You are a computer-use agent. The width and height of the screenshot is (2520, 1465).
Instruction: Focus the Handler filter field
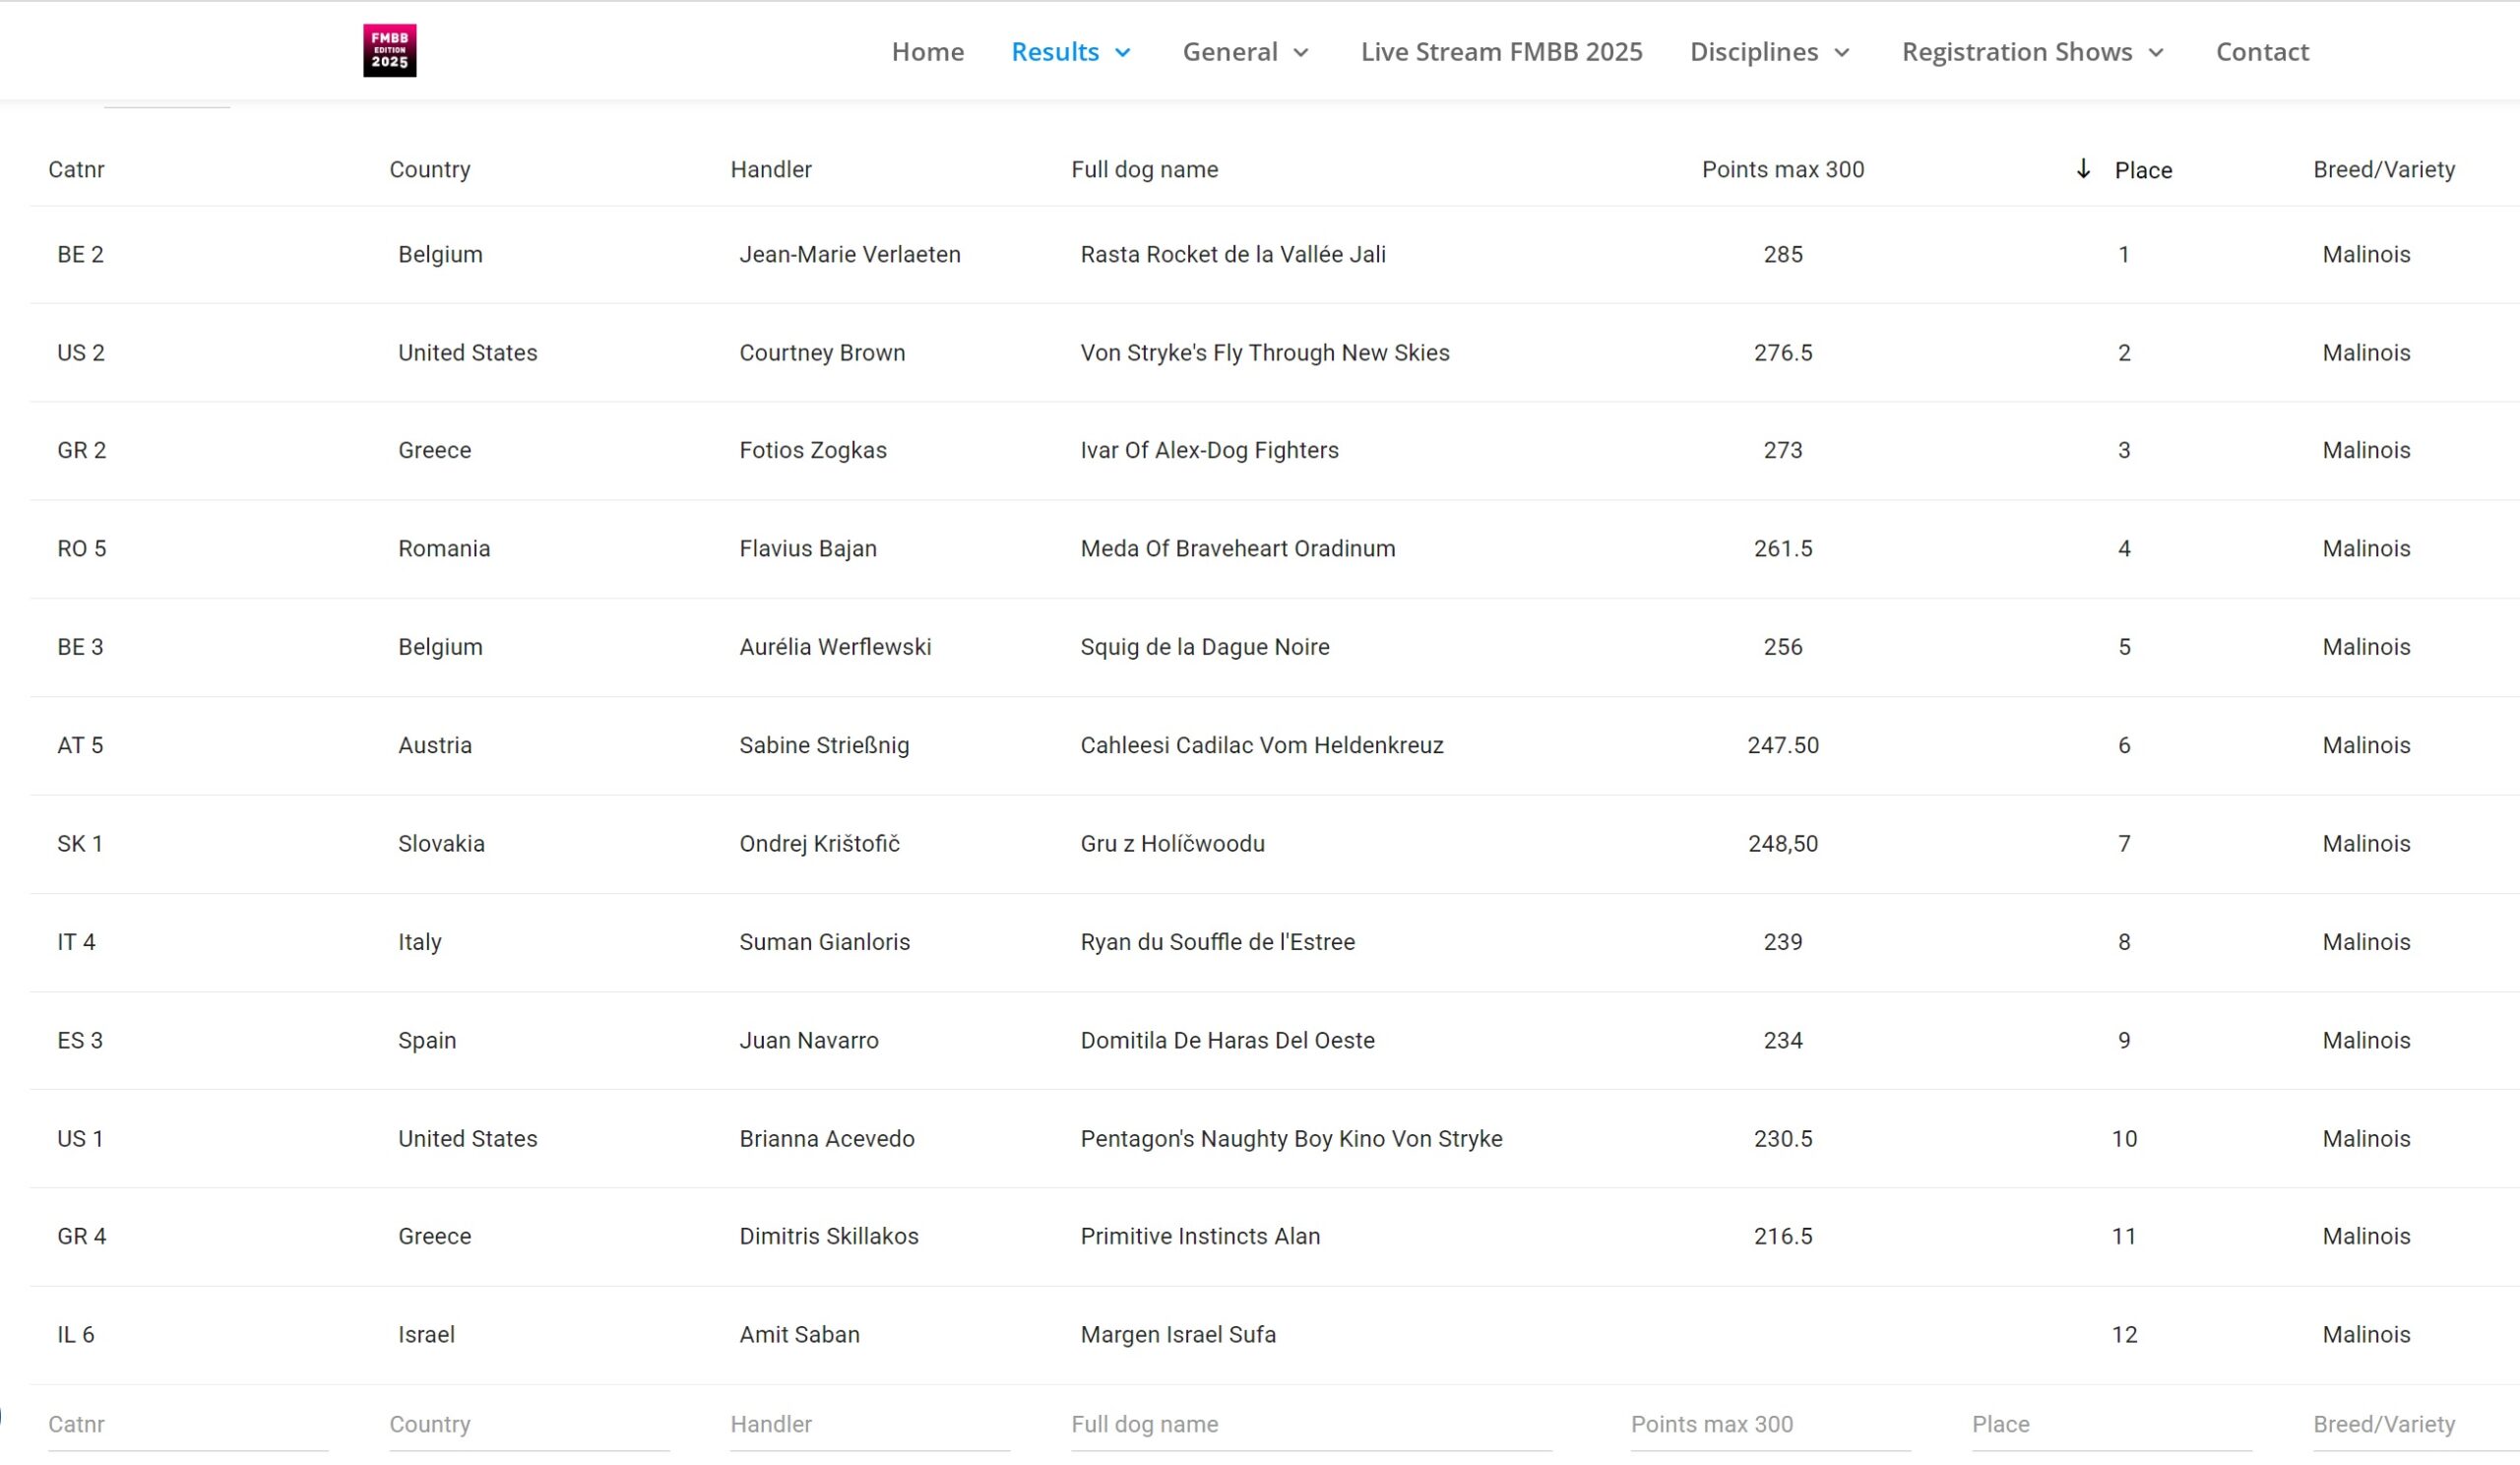coord(870,1424)
